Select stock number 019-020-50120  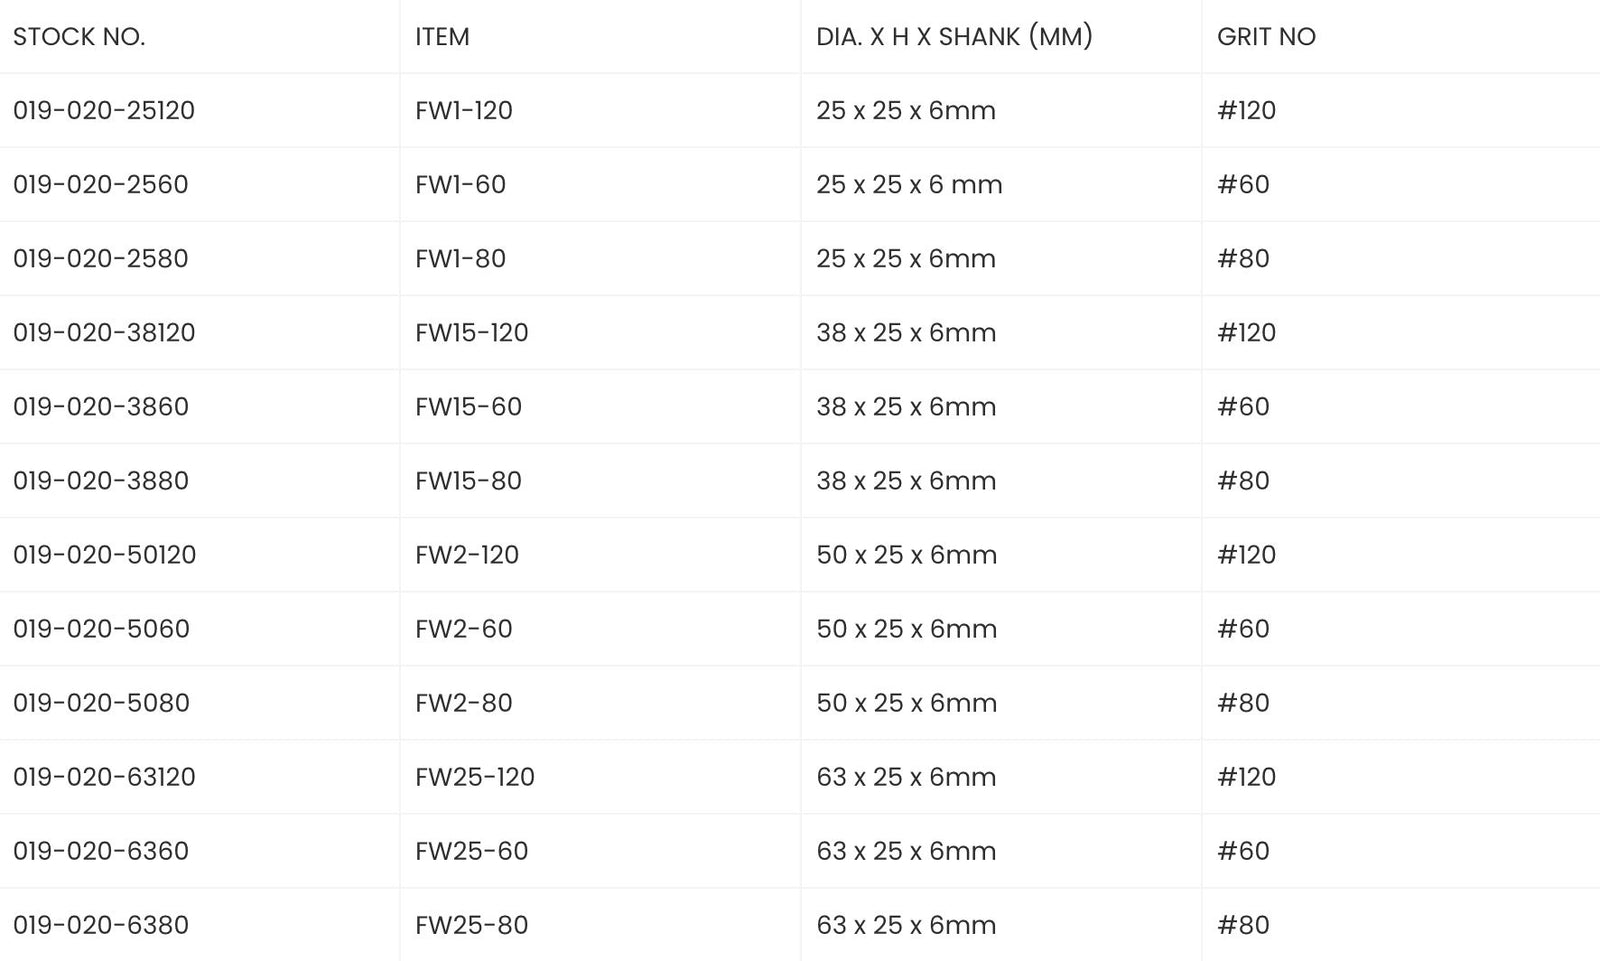(x=104, y=555)
